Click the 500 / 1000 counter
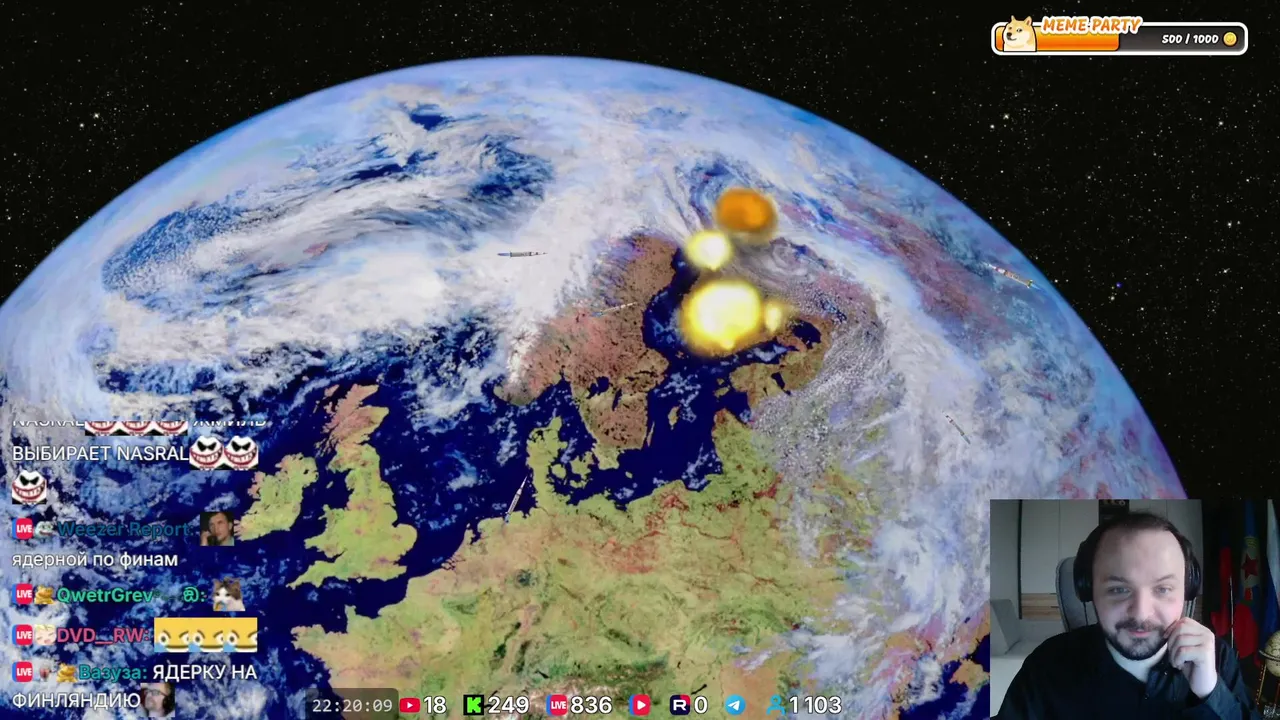1280x720 pixels. (x=1190, y=39)
